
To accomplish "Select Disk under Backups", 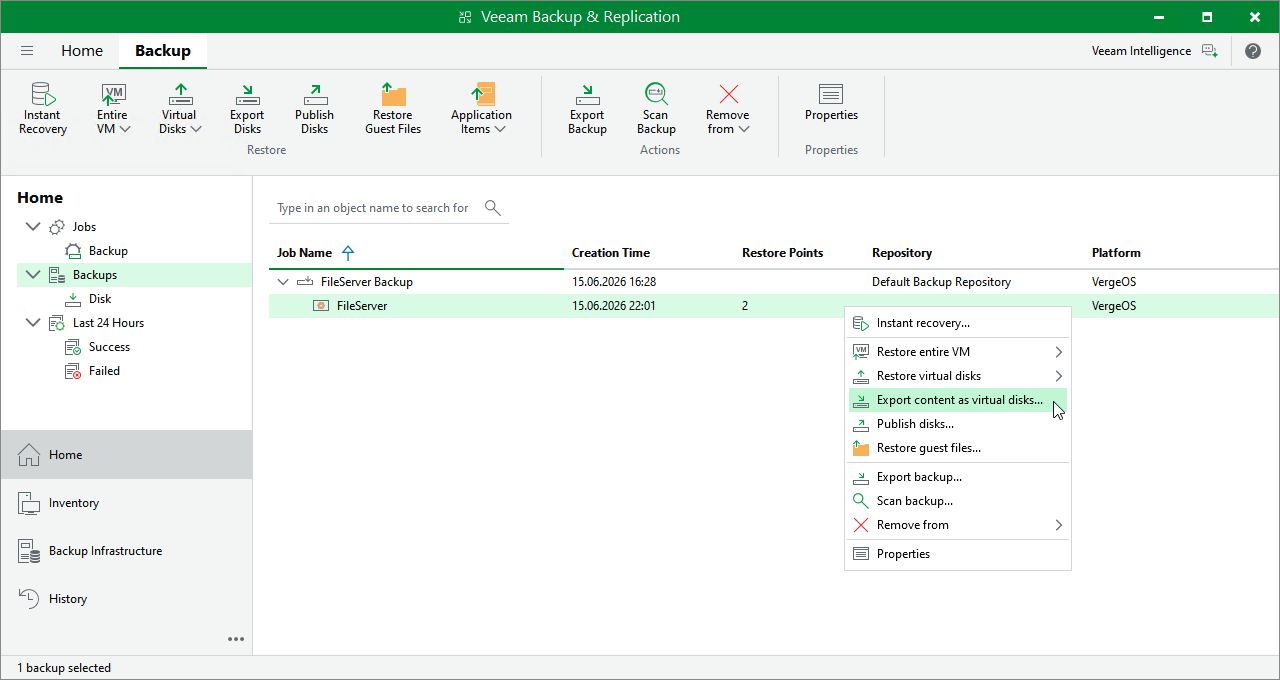I will [100, 299].
